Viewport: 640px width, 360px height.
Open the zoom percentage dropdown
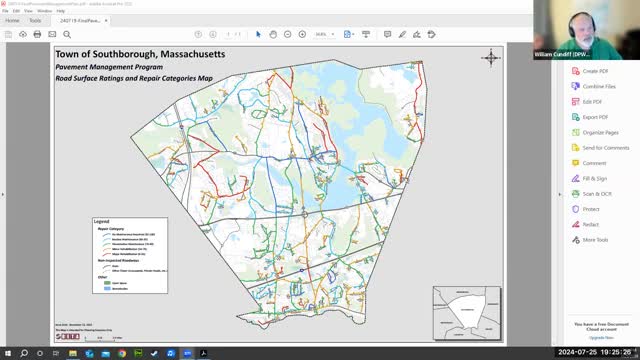[x=325, y=34]
